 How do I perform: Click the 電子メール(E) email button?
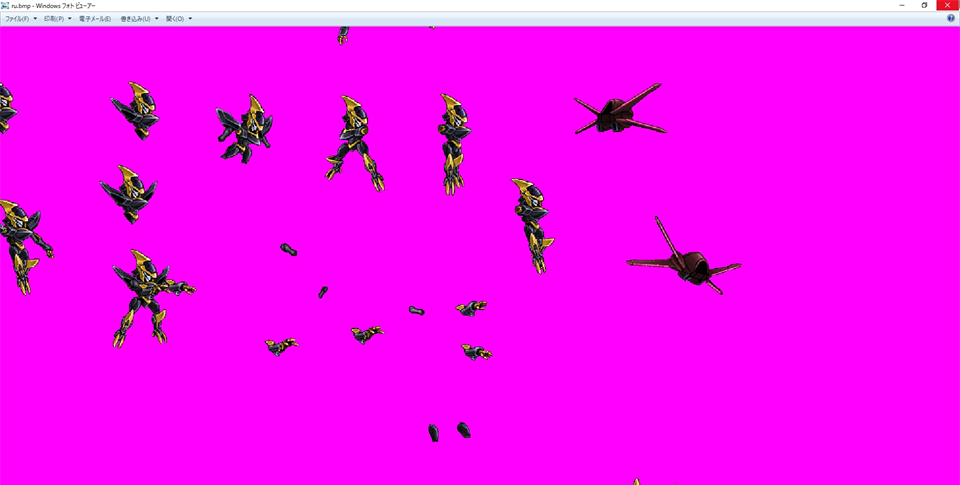(95, 19)
